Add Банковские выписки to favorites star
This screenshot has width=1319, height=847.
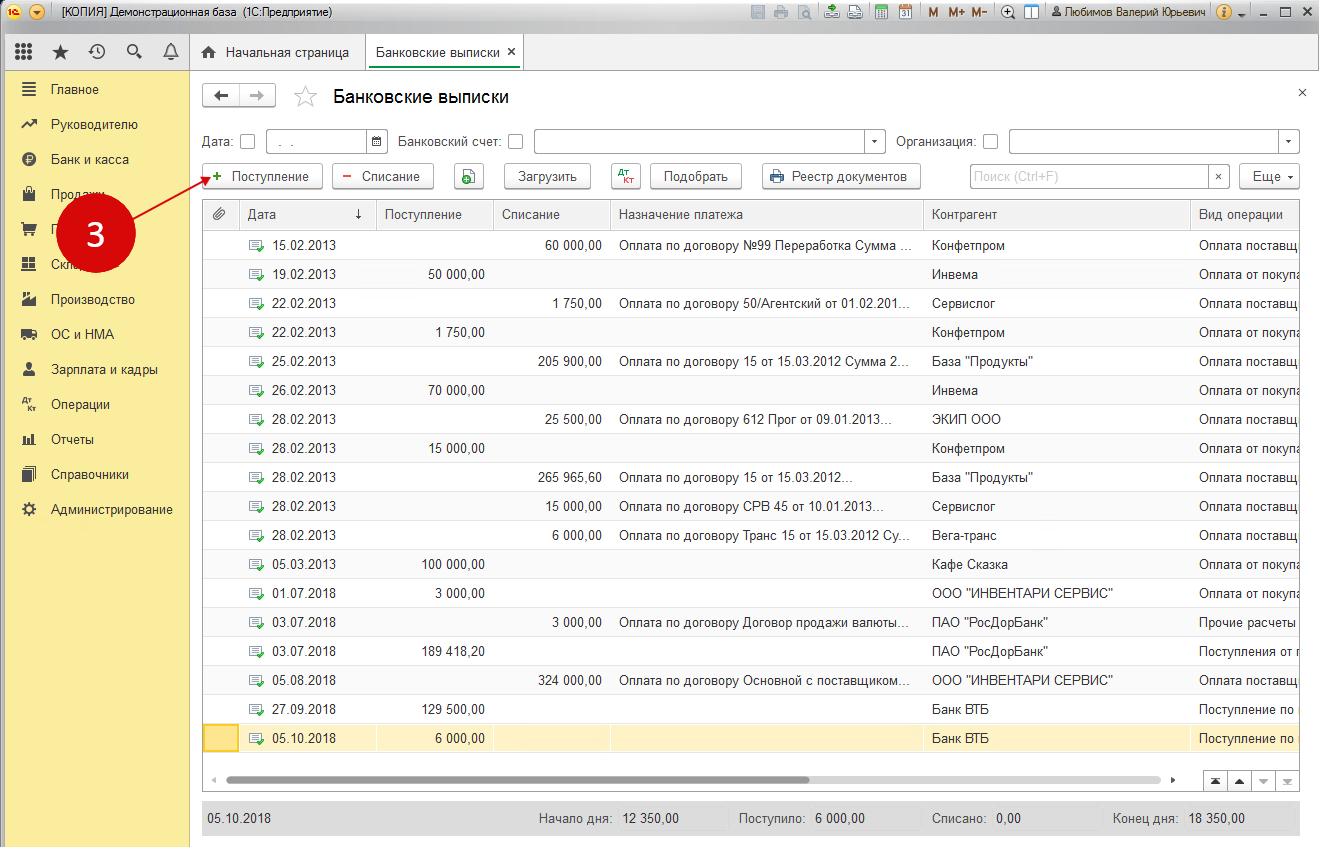click(x=306, y=97)
